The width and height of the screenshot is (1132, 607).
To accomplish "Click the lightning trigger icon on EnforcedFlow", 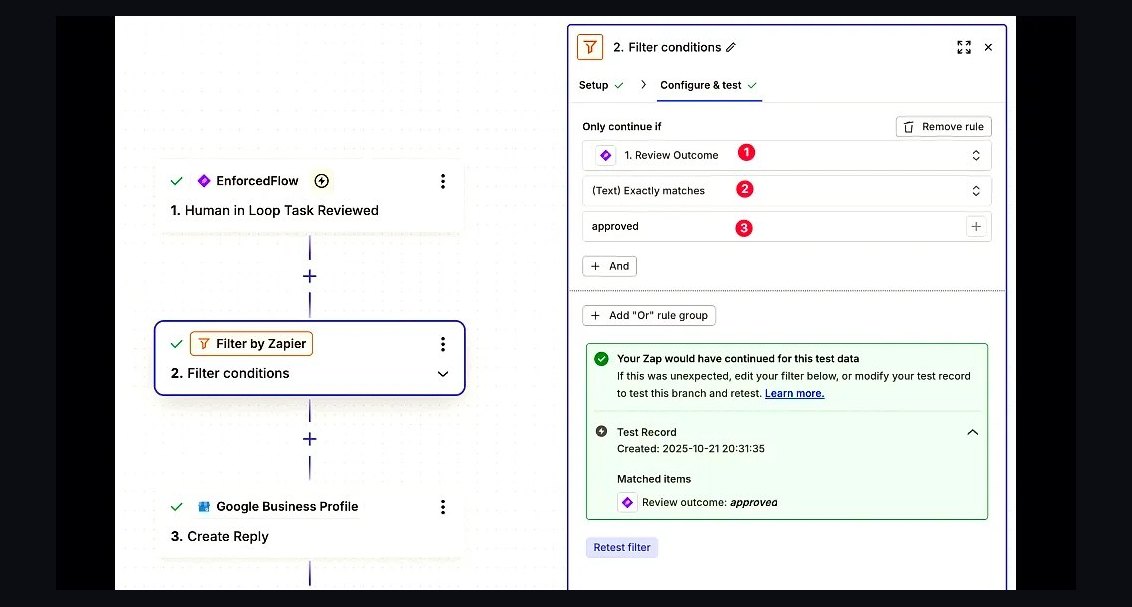I will [322, 181].
